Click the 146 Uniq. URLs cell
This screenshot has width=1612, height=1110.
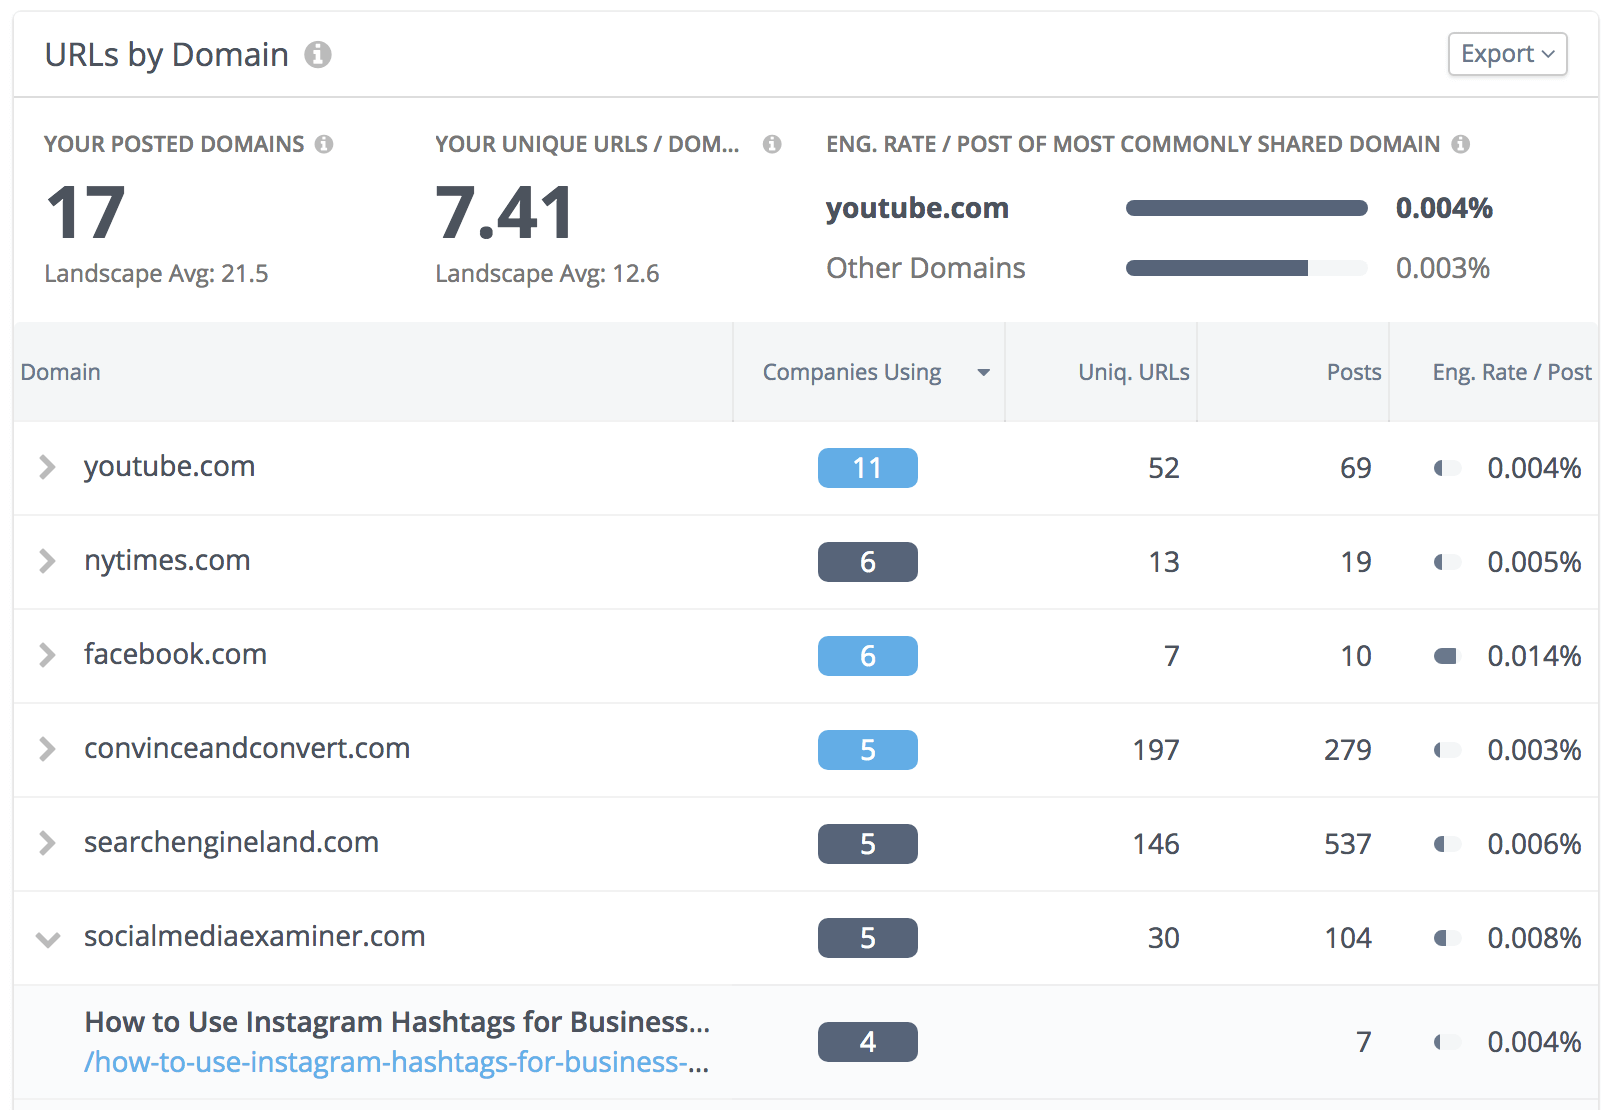tap(1156, 844)
